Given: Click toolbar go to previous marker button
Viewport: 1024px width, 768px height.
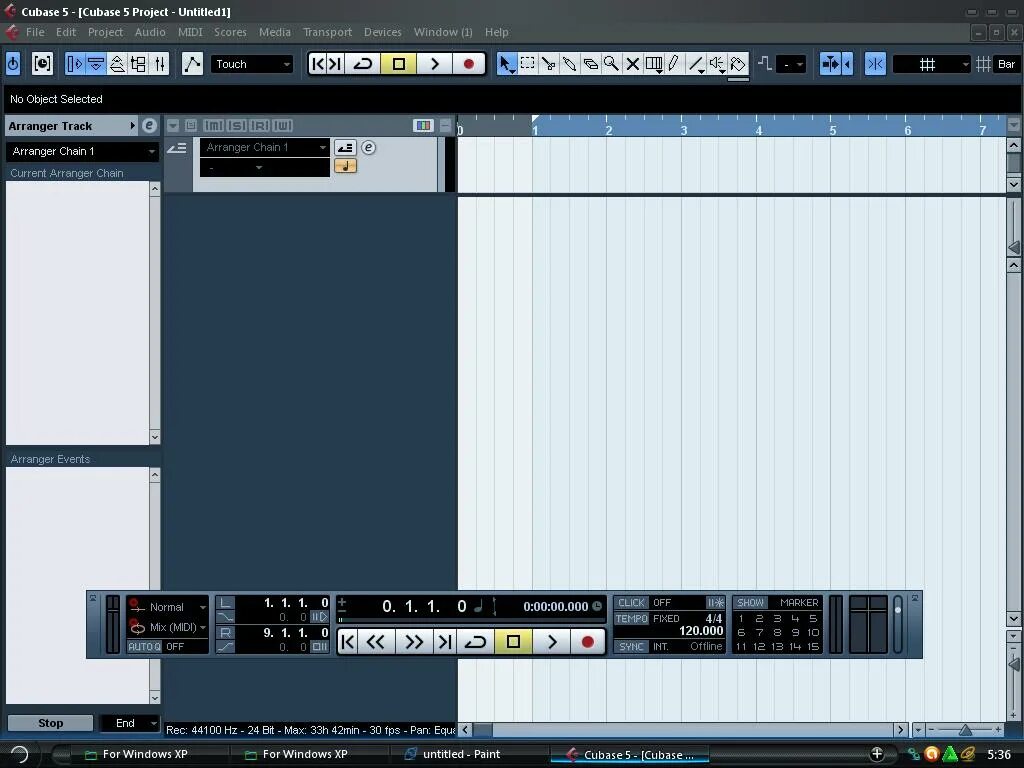Looking at the screenshot, I should [x=317, y=64].
